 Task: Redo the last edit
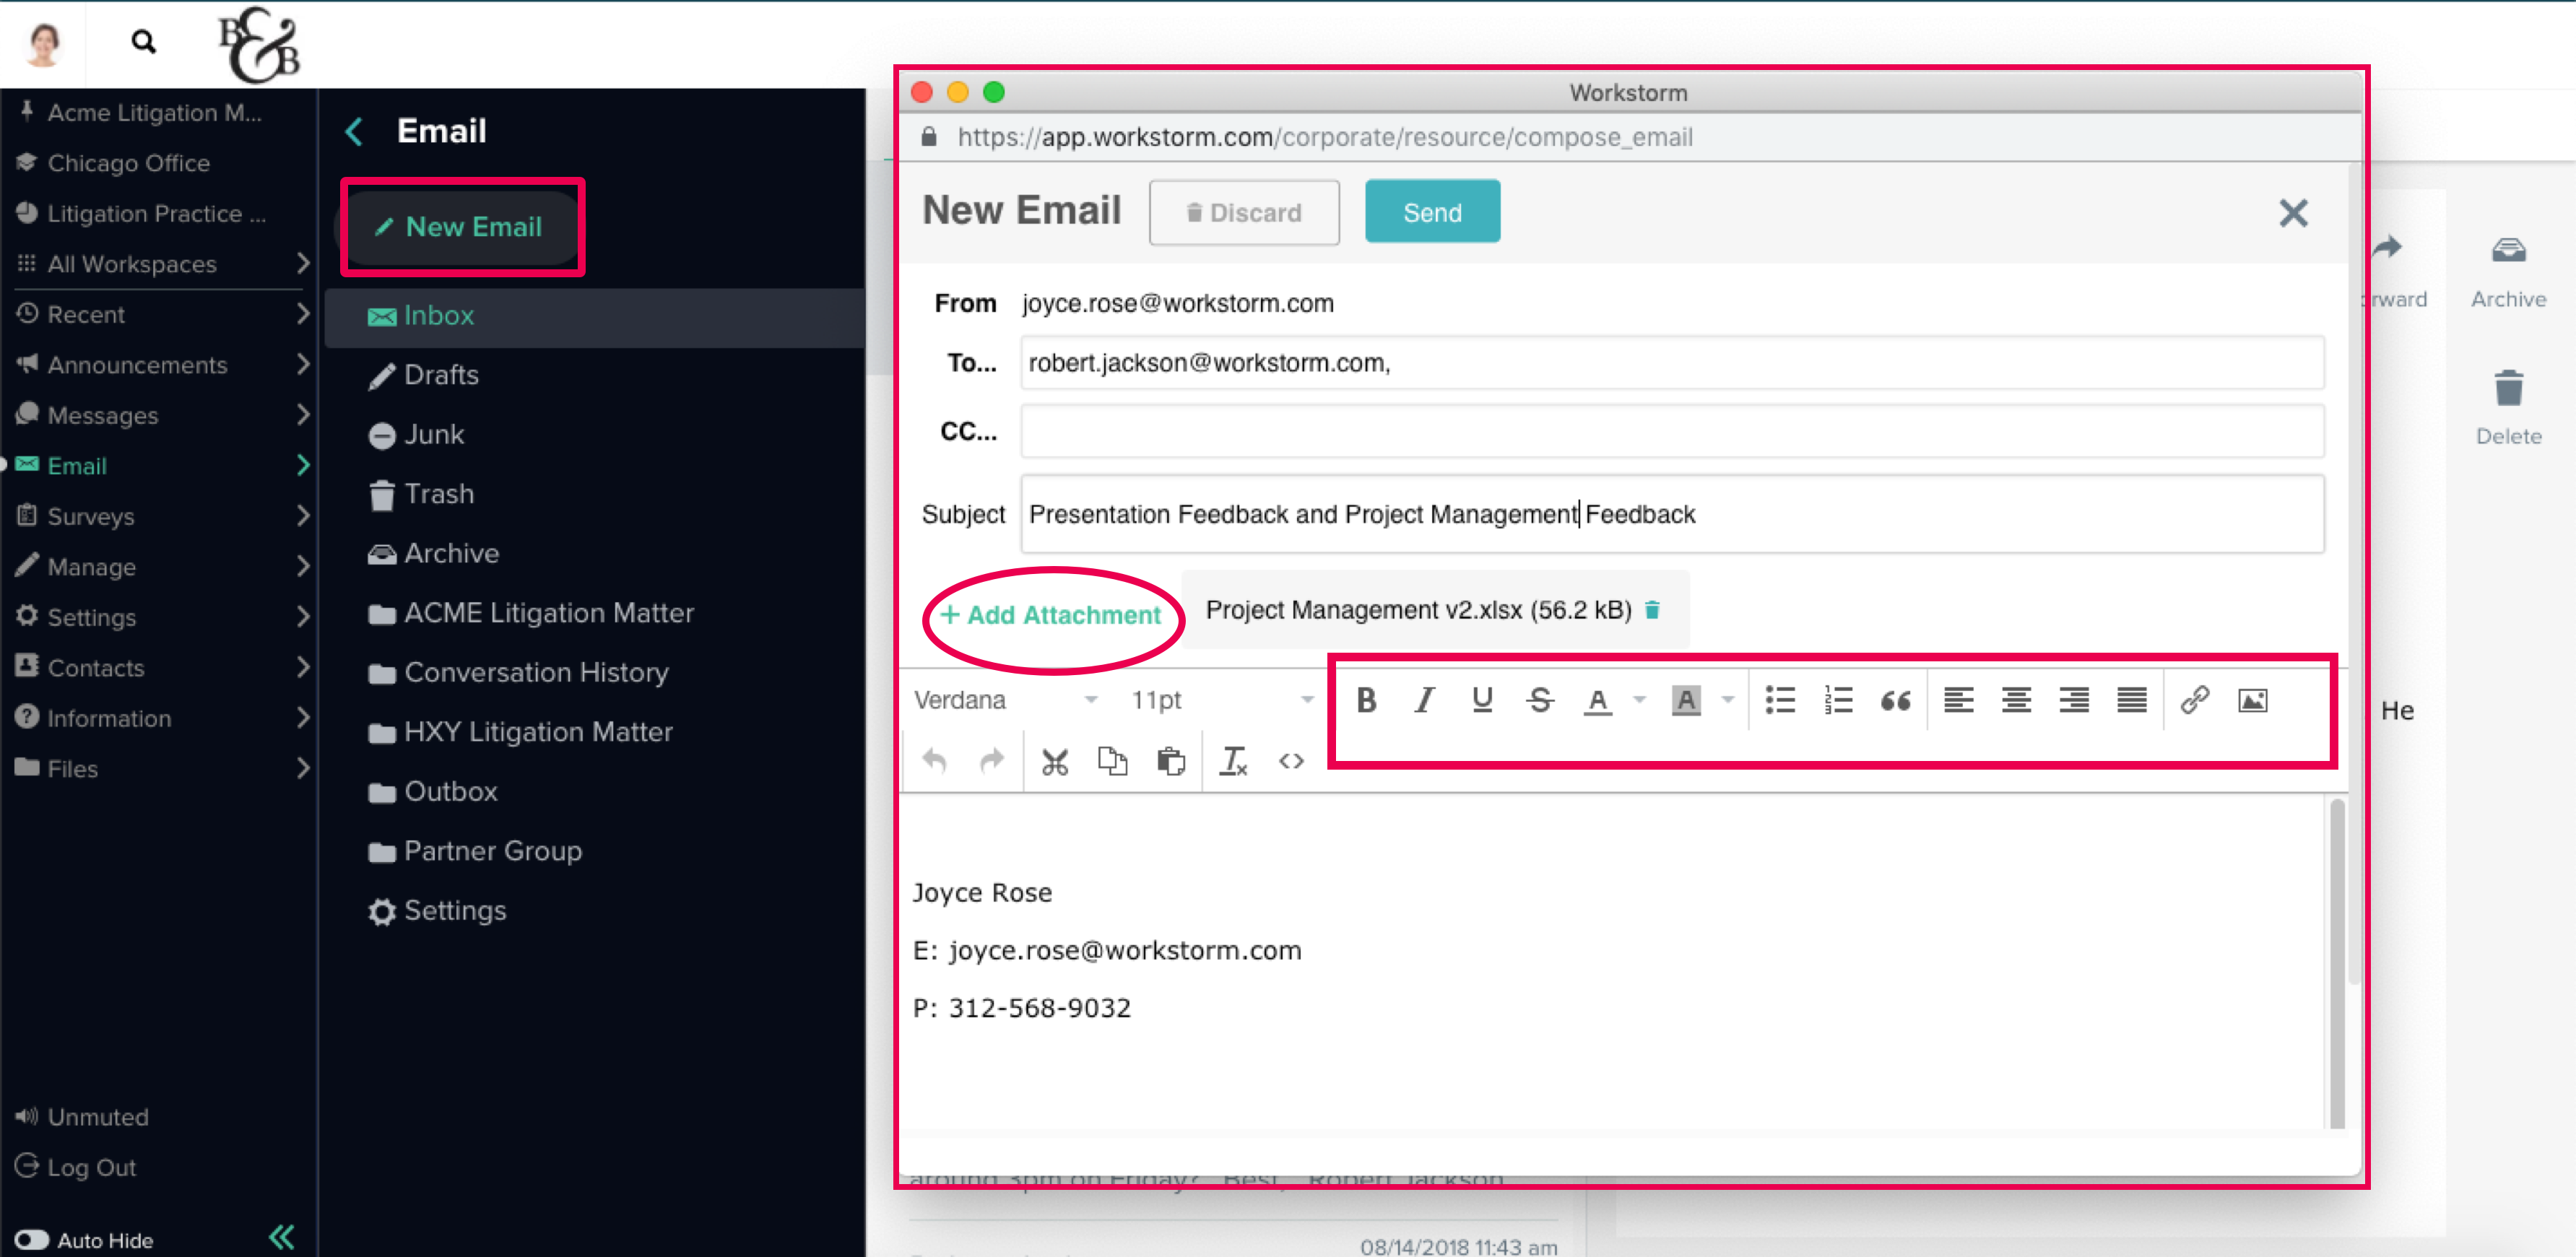coord(991,761)
